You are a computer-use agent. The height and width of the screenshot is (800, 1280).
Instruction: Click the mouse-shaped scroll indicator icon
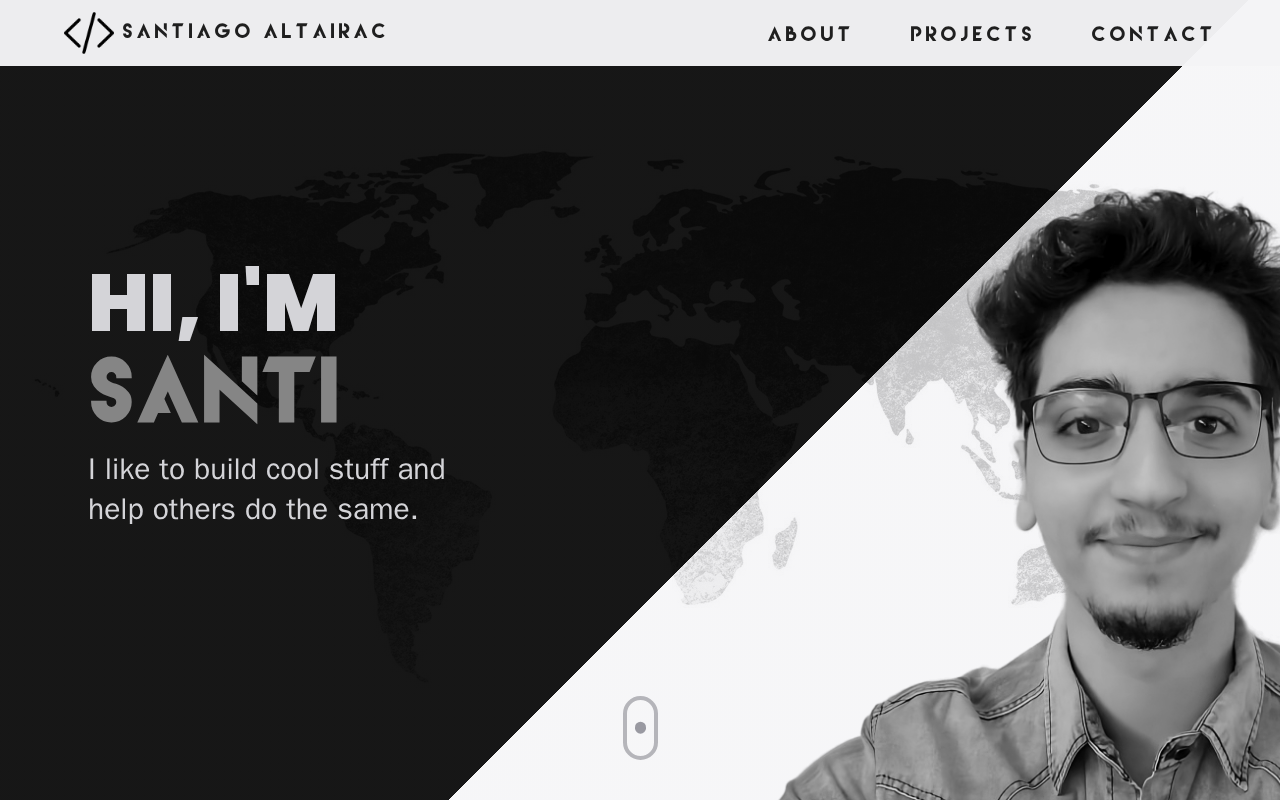(x=640, y=728)
